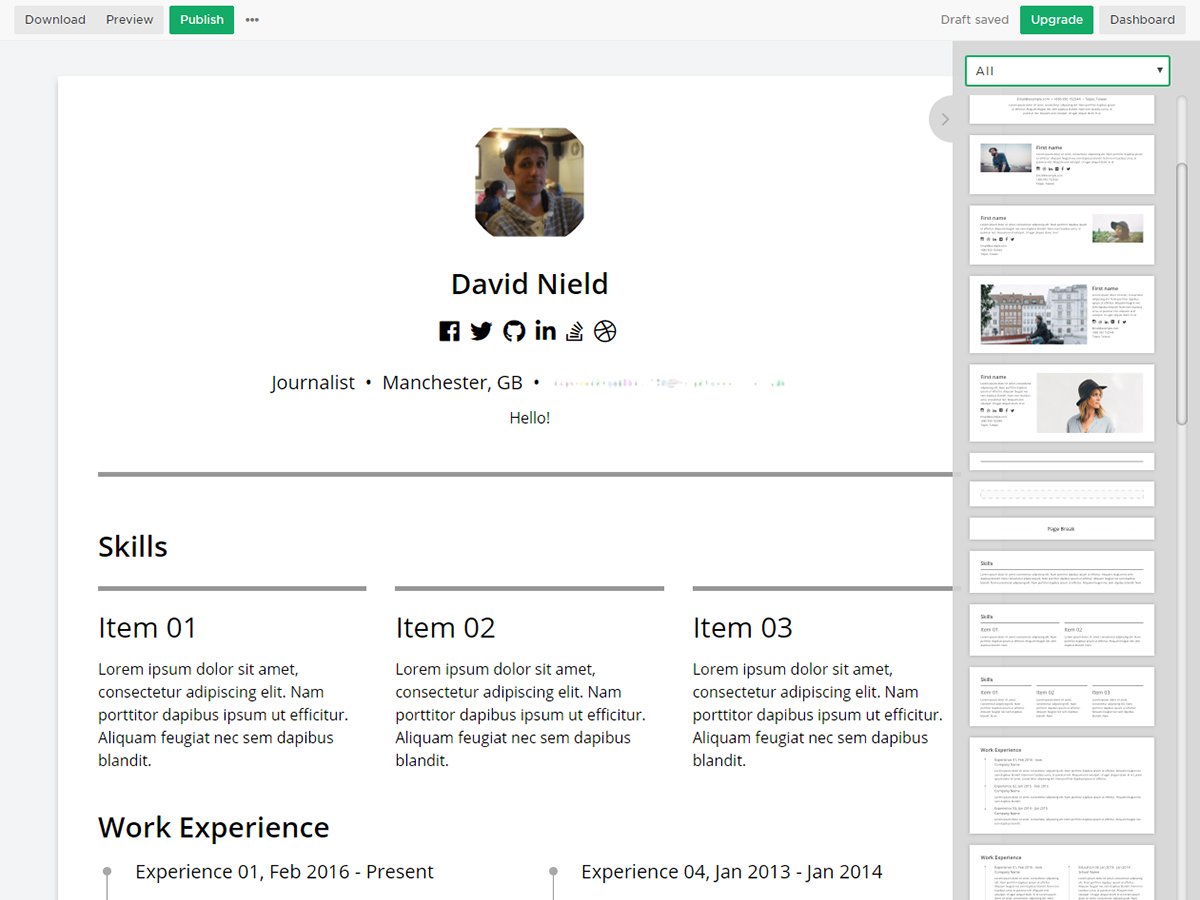Click the David Nield name heading

pyautogui.click(x=529, y=284)
